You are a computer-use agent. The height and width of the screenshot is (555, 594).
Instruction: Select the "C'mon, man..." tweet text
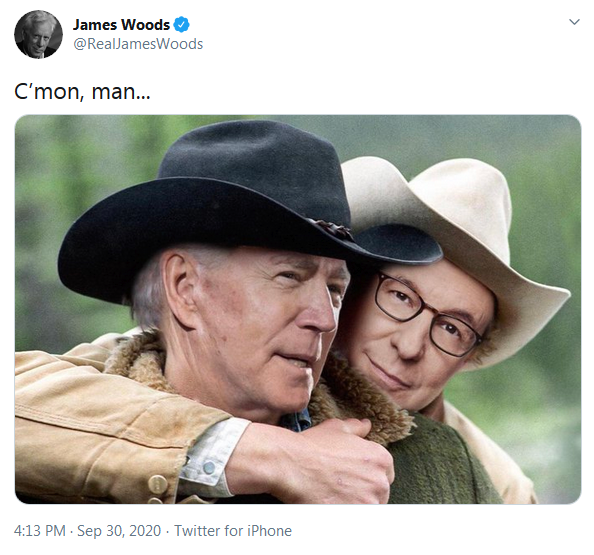point(82,92)
